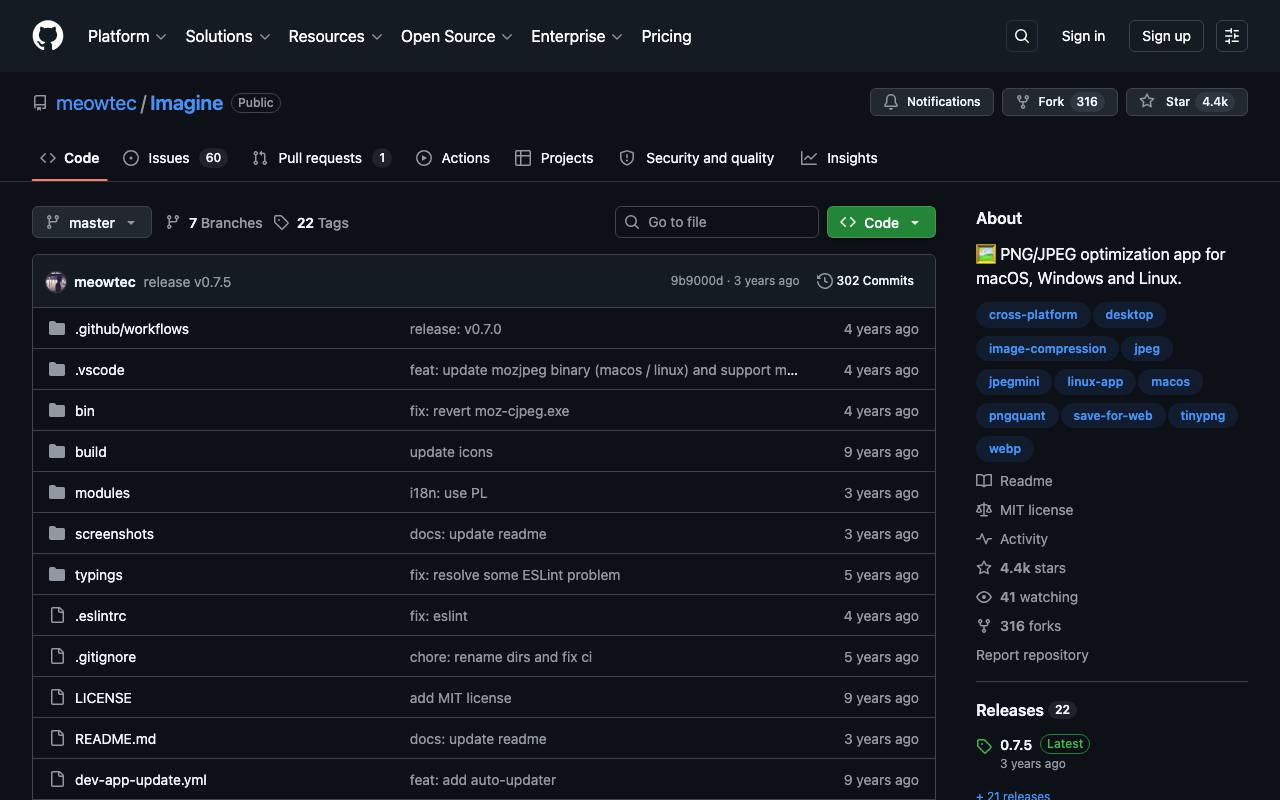Open commit message 'fix: revert moz-cjpeg.exe'
Viewport: 1280px width, 800px height.
tap(489, 411)
